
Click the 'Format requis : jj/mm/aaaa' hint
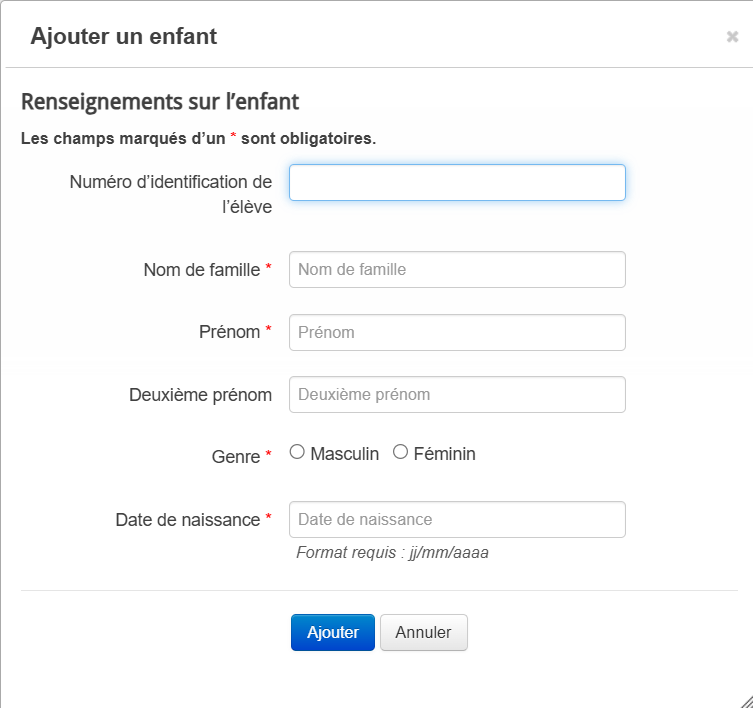pos(392,553)
